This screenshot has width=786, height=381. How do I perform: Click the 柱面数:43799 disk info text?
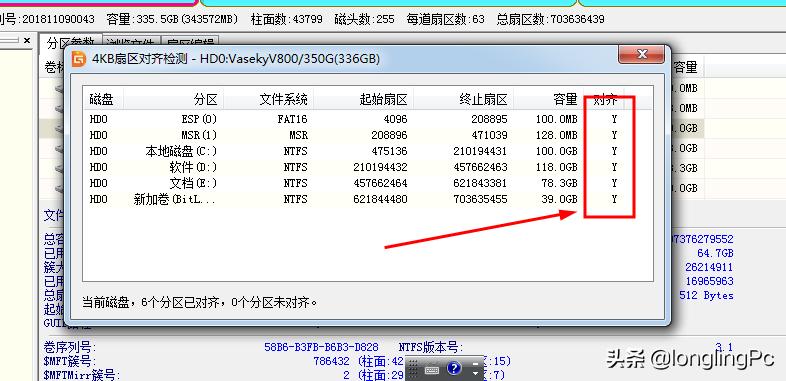click(x=286, y=20)
